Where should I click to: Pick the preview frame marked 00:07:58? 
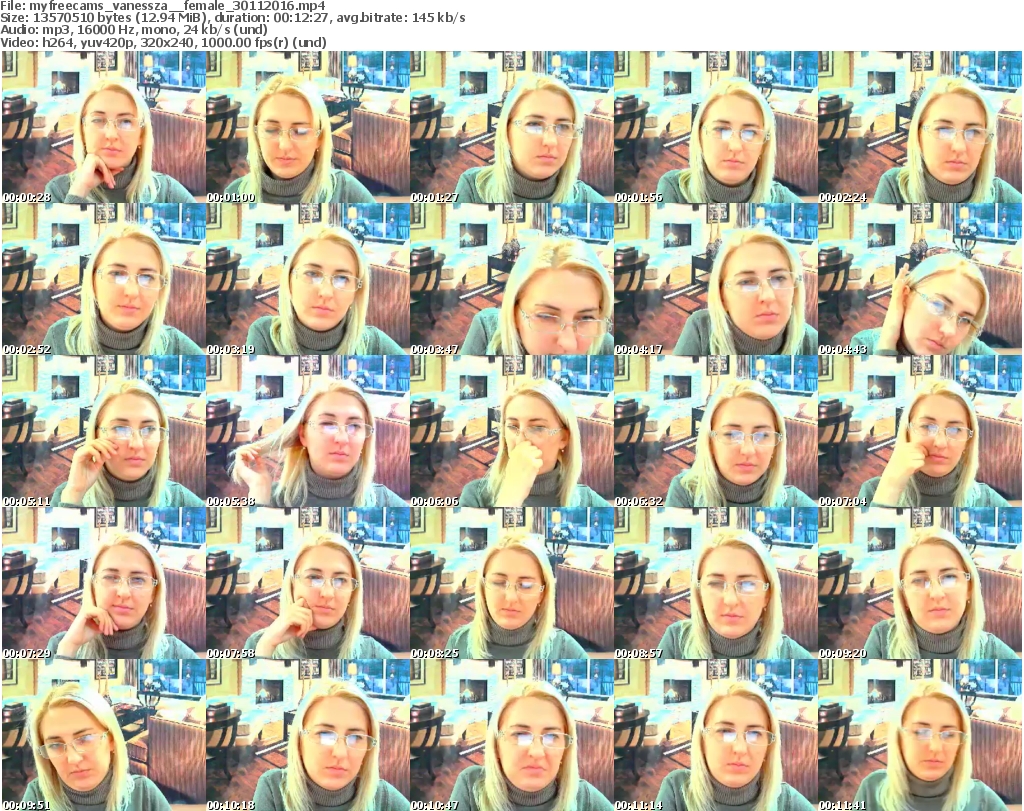click(308, 583)
